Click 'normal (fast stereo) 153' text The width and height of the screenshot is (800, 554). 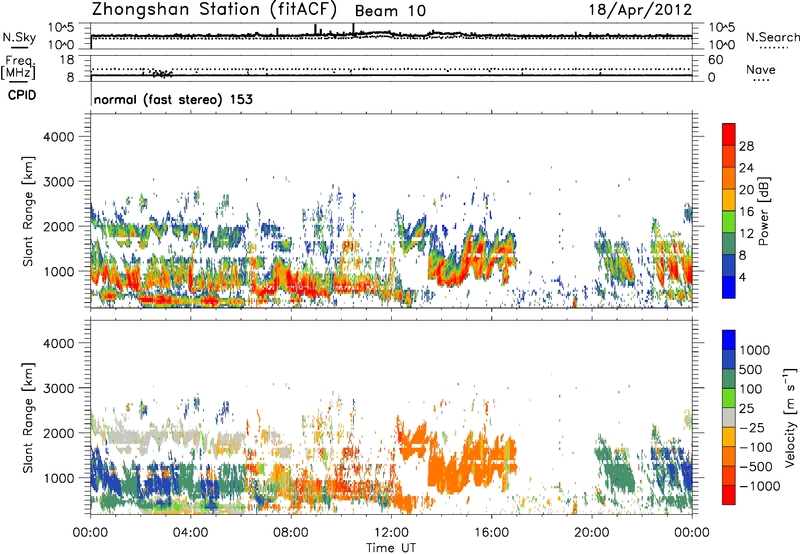(x=173, y=99)
